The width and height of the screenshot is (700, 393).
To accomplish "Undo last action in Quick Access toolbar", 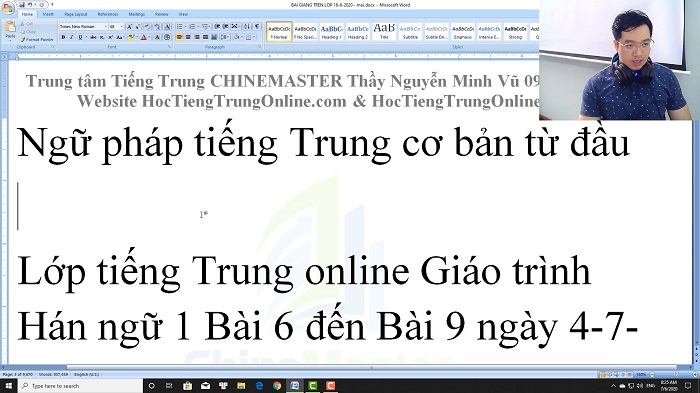I will [30, 5].
